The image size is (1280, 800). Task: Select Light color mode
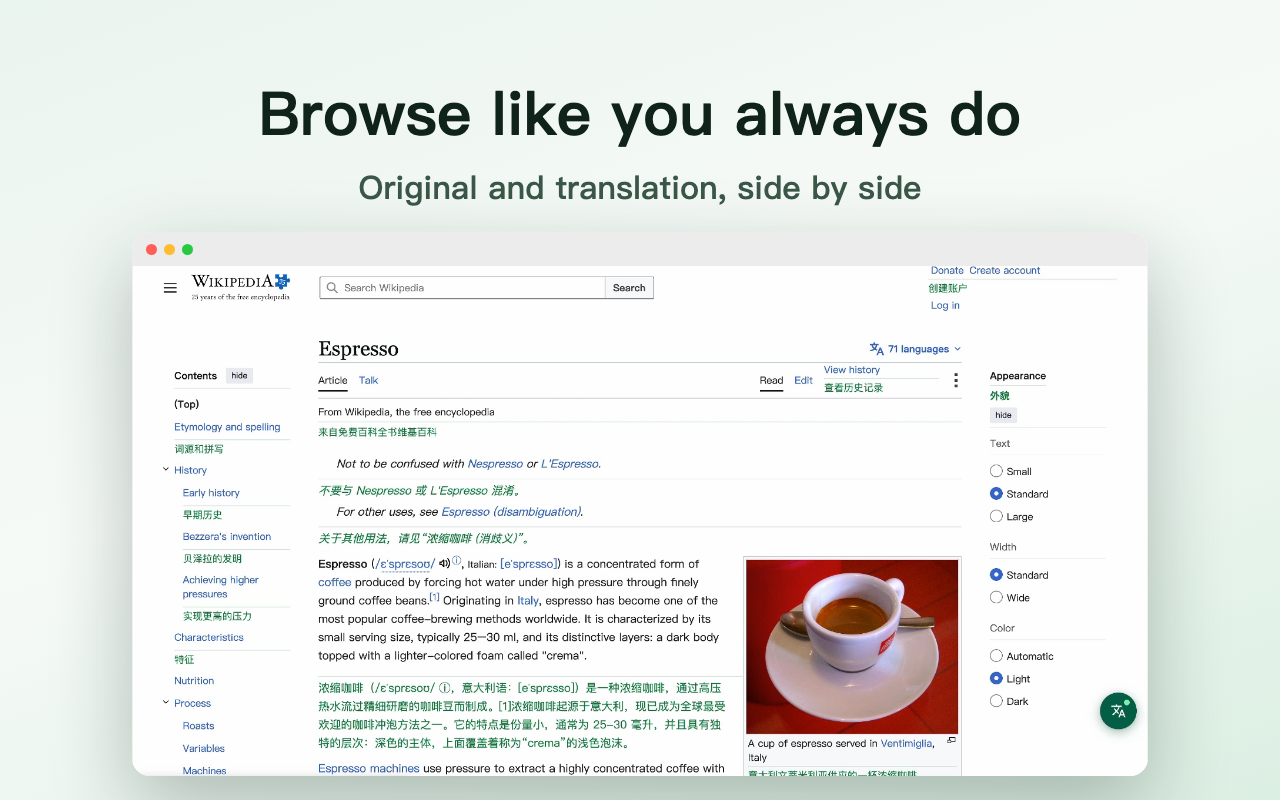(x=996, y=679)
